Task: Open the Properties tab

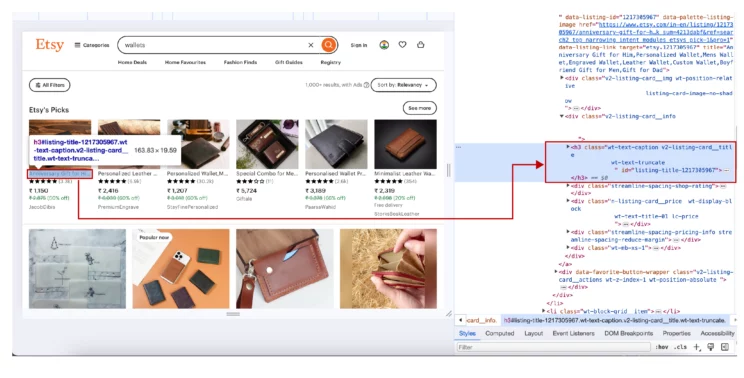Action: click(x=677, y=333)
